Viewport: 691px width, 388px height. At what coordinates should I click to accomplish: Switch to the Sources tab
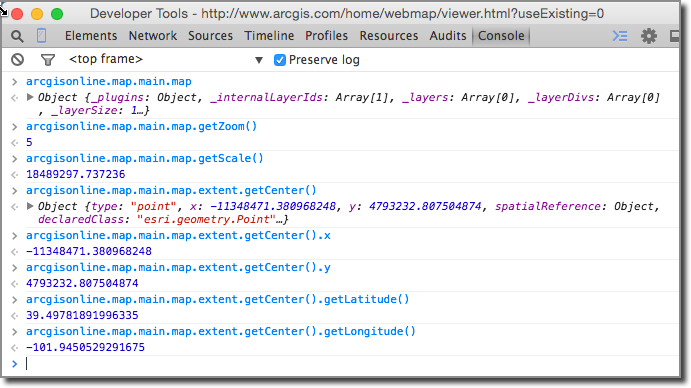[210, 36]
